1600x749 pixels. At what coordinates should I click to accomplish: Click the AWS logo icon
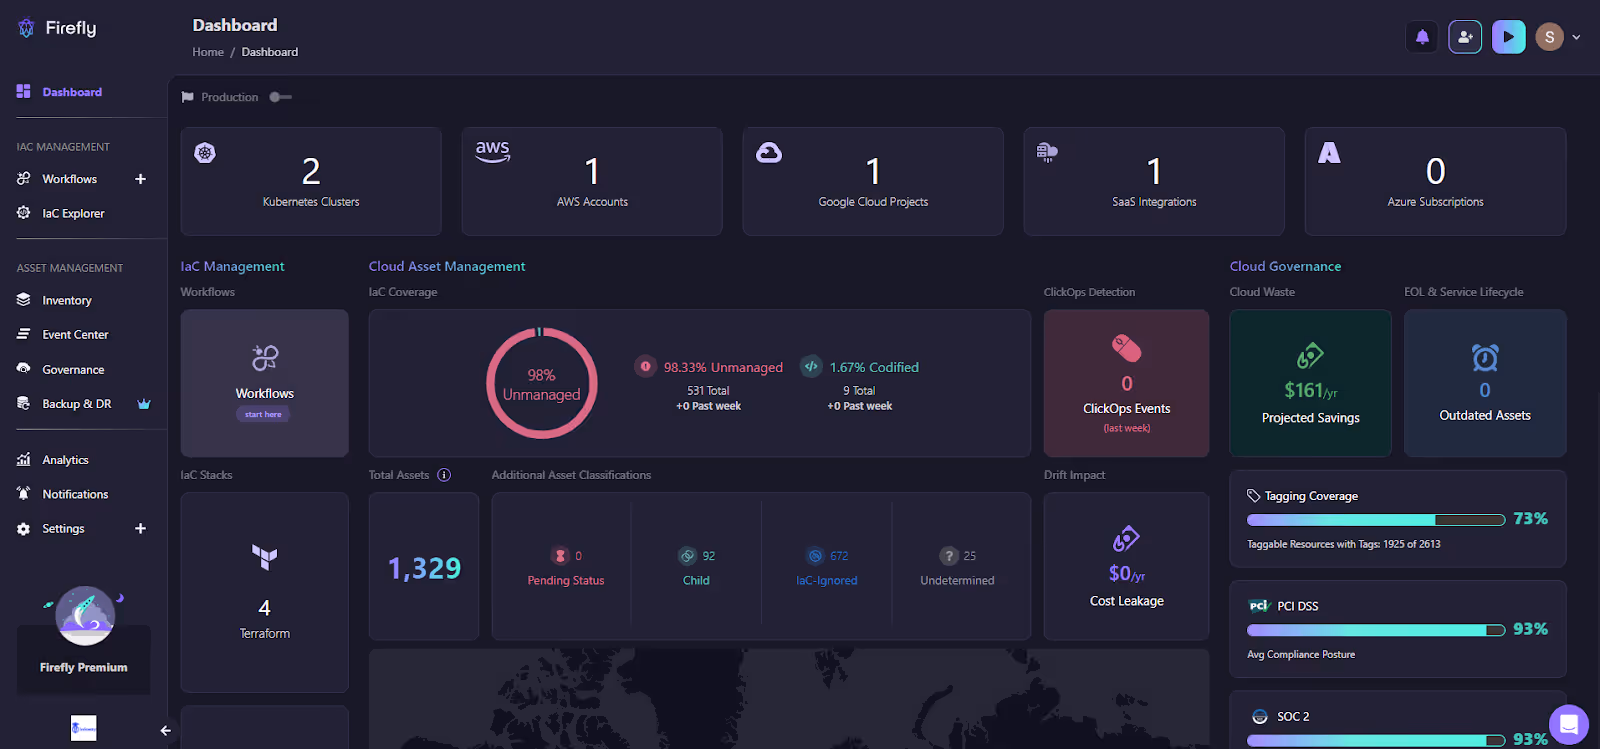tap(492, 151)
